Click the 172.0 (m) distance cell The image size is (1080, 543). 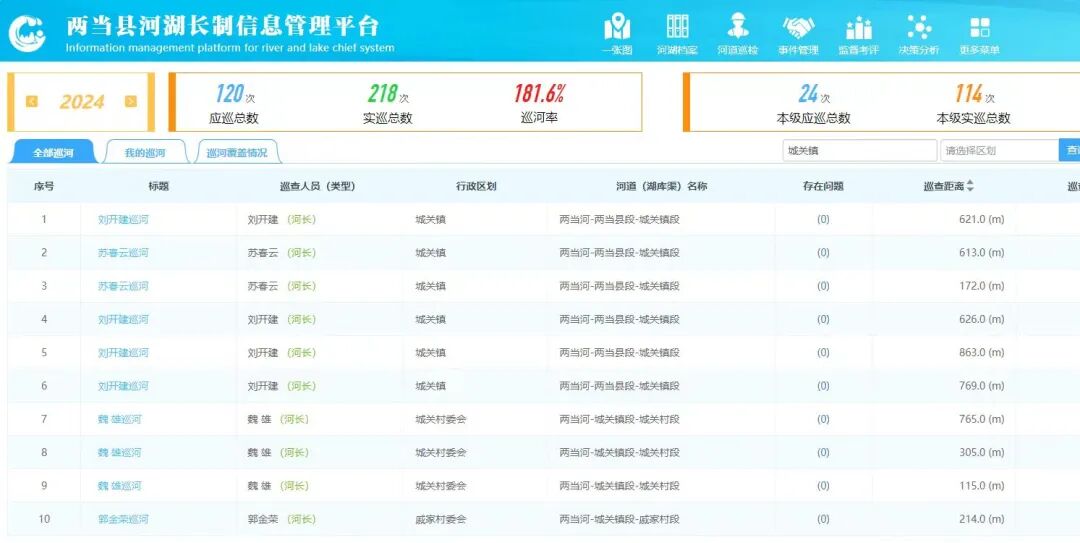point(982,286)
